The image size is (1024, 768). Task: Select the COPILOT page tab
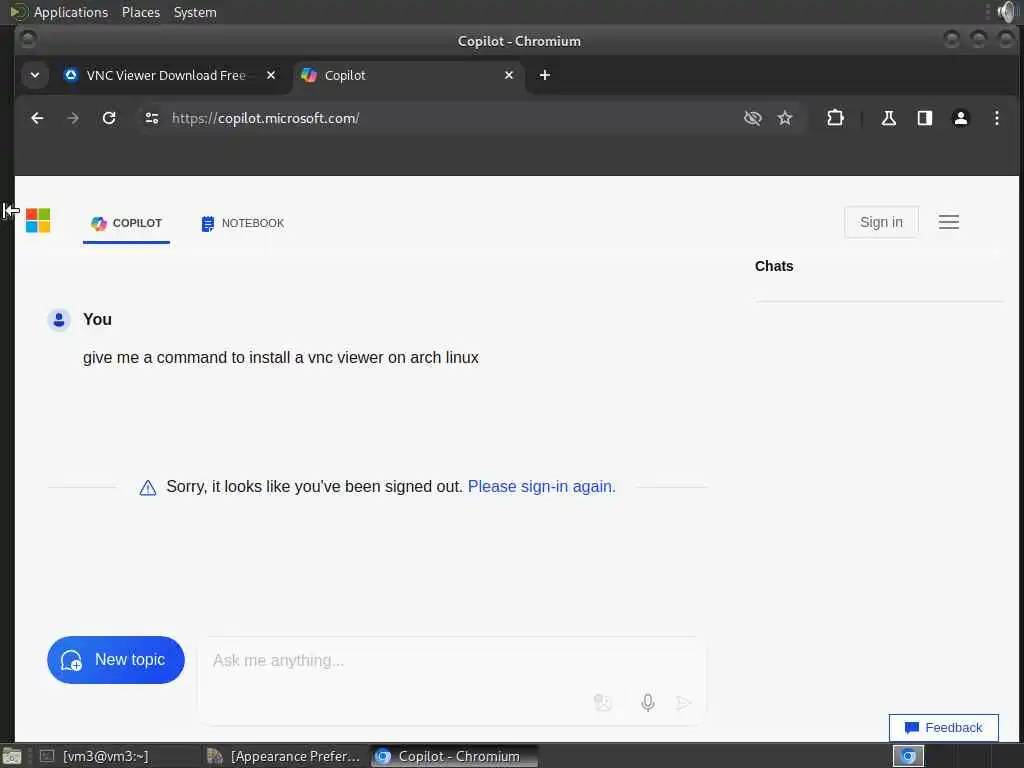pos(126,223)
